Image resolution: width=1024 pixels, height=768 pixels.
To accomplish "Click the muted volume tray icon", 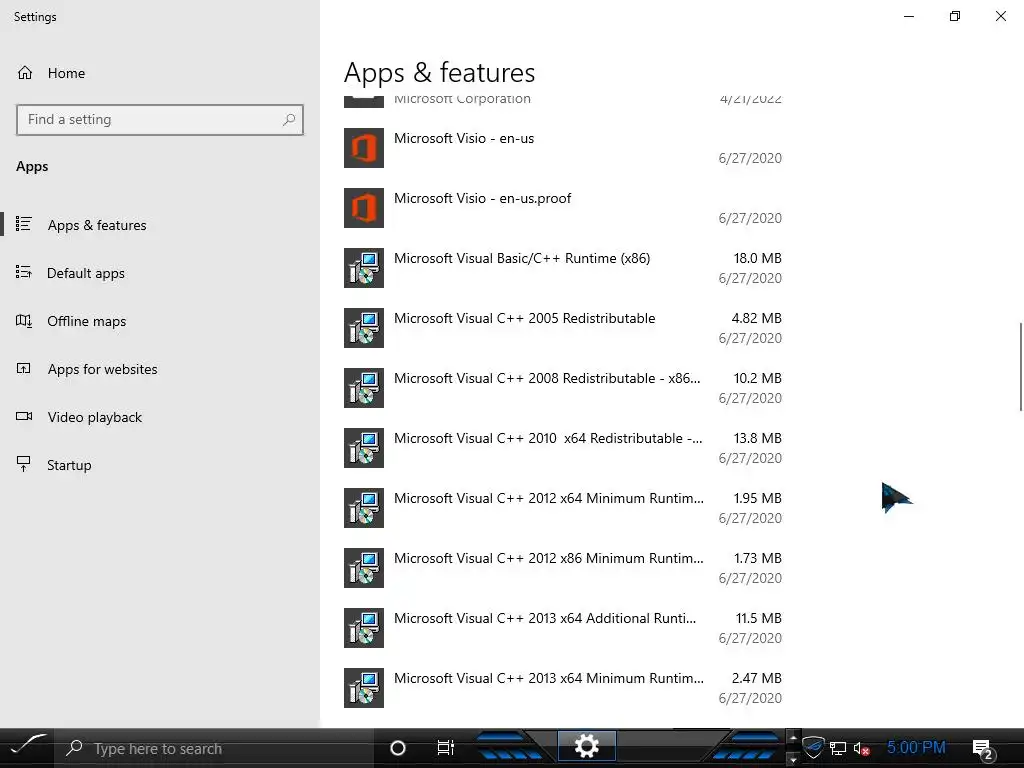I will click(x=861, y=748).
